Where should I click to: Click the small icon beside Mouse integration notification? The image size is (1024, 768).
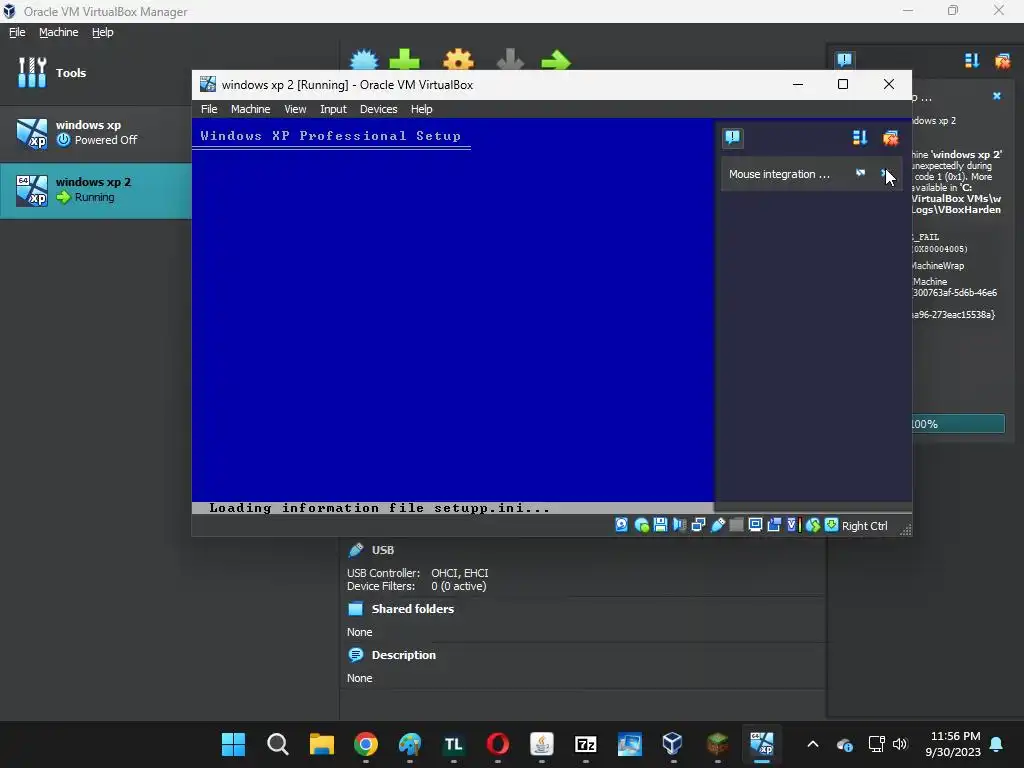[x=860, y=173]
